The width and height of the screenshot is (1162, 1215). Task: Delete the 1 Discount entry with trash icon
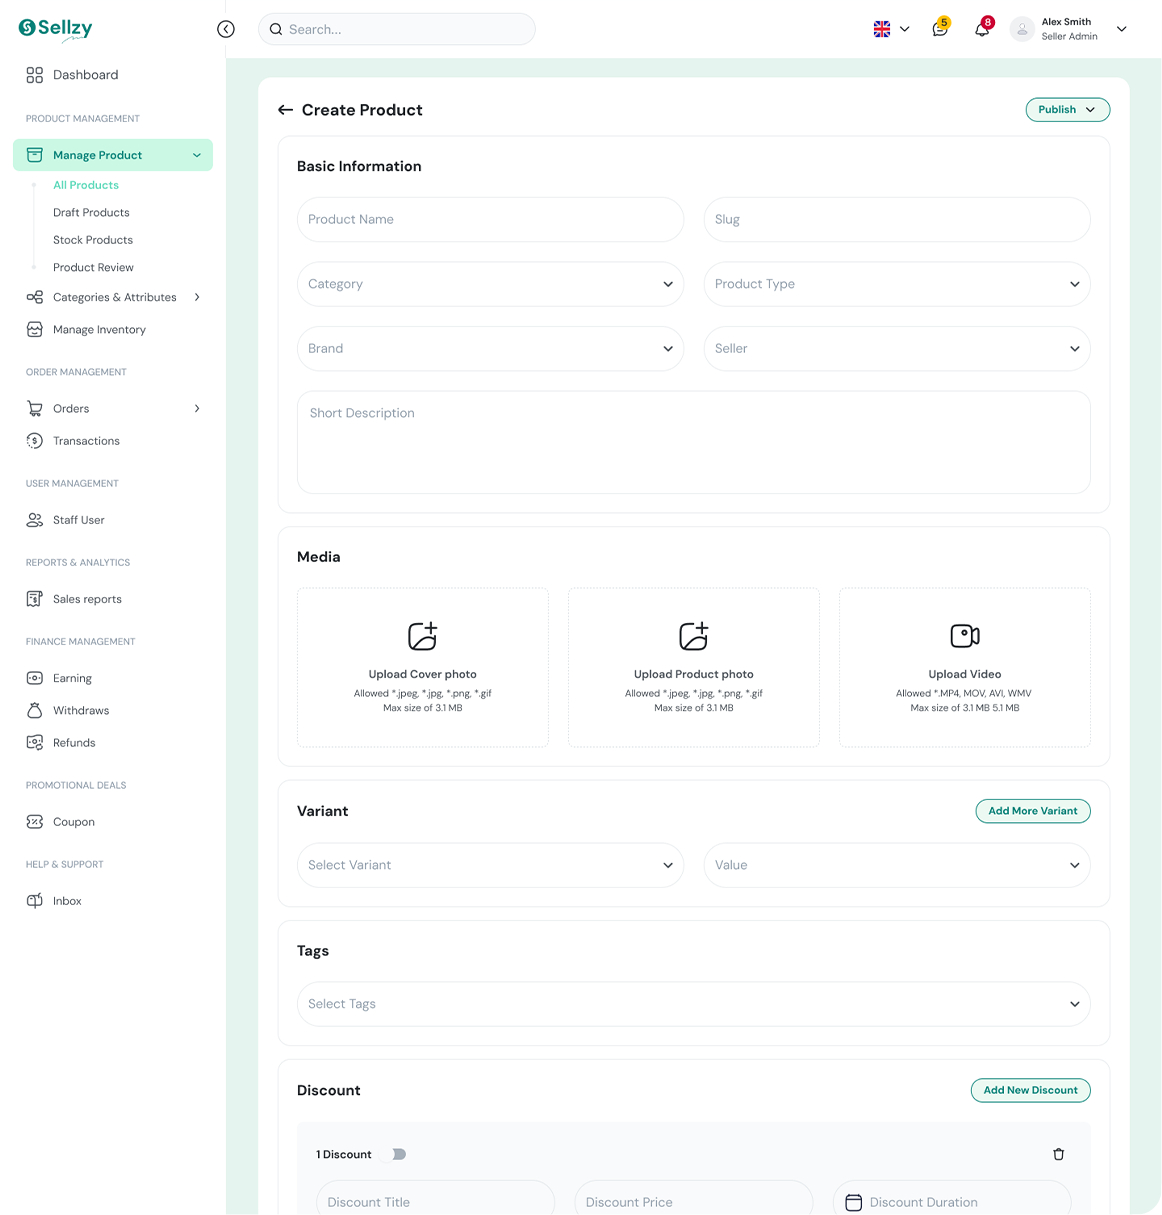click(1059, 1154)
